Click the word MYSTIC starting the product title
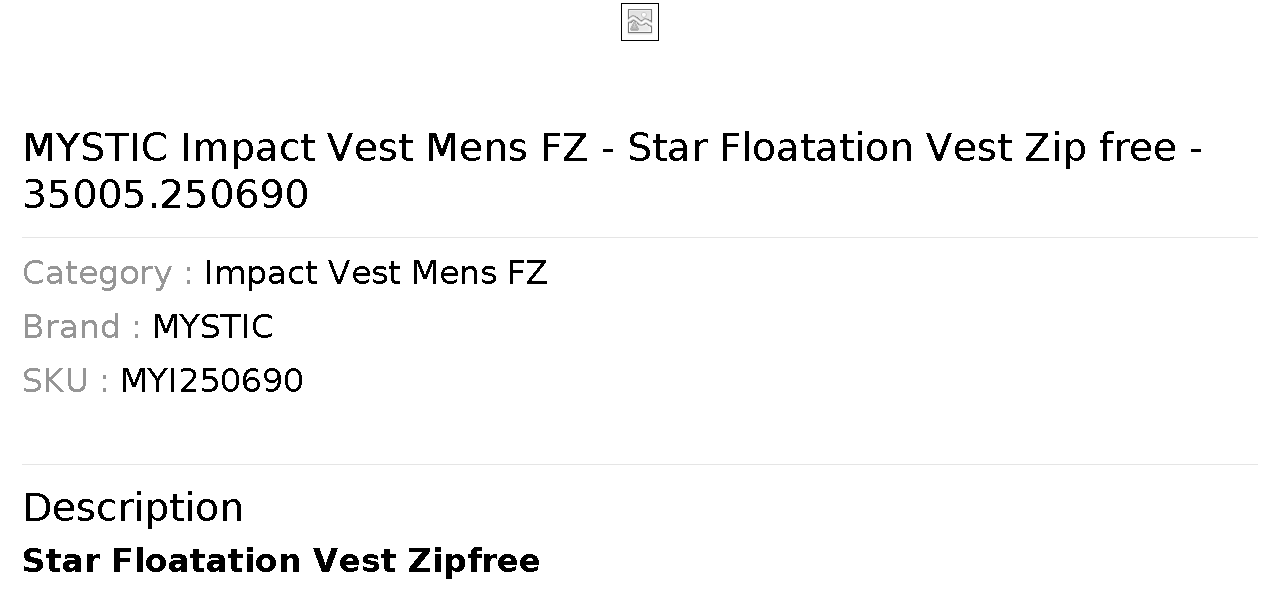 95,148
